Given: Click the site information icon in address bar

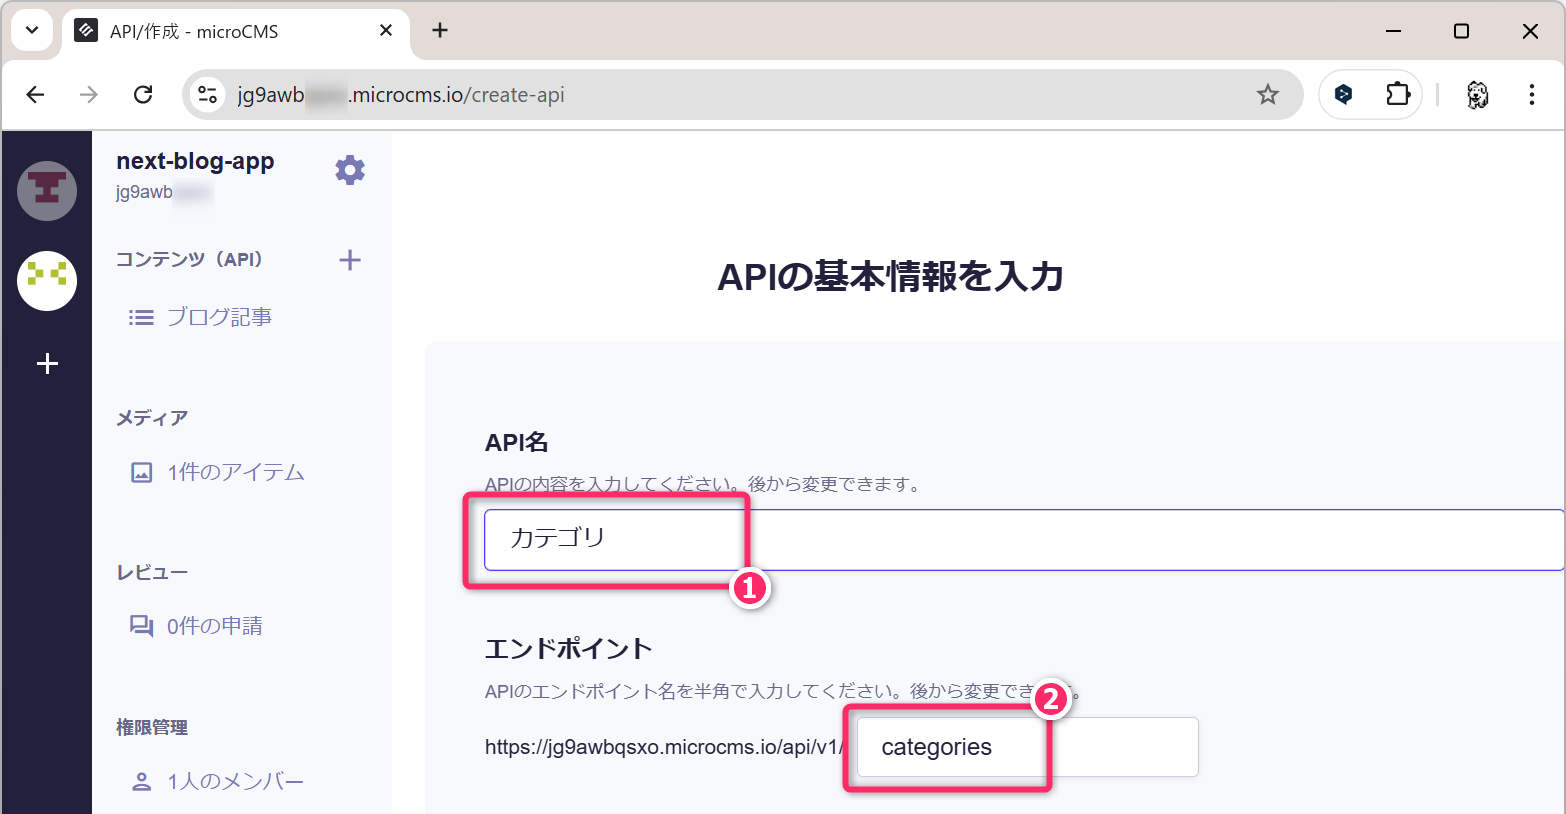Looking at the screenshot, I should (208, 95).
